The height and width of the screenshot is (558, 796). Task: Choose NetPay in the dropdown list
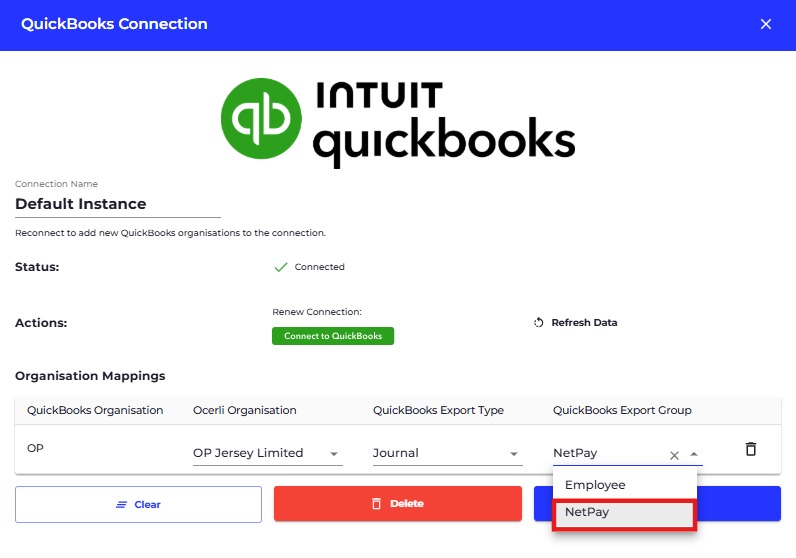click(x=624, y=512)
